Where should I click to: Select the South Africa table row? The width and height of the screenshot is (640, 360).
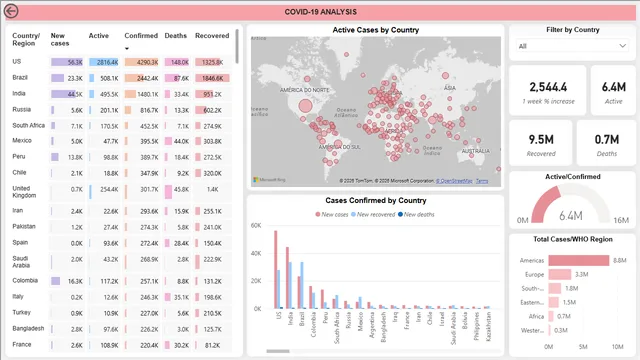coord(121,125)
